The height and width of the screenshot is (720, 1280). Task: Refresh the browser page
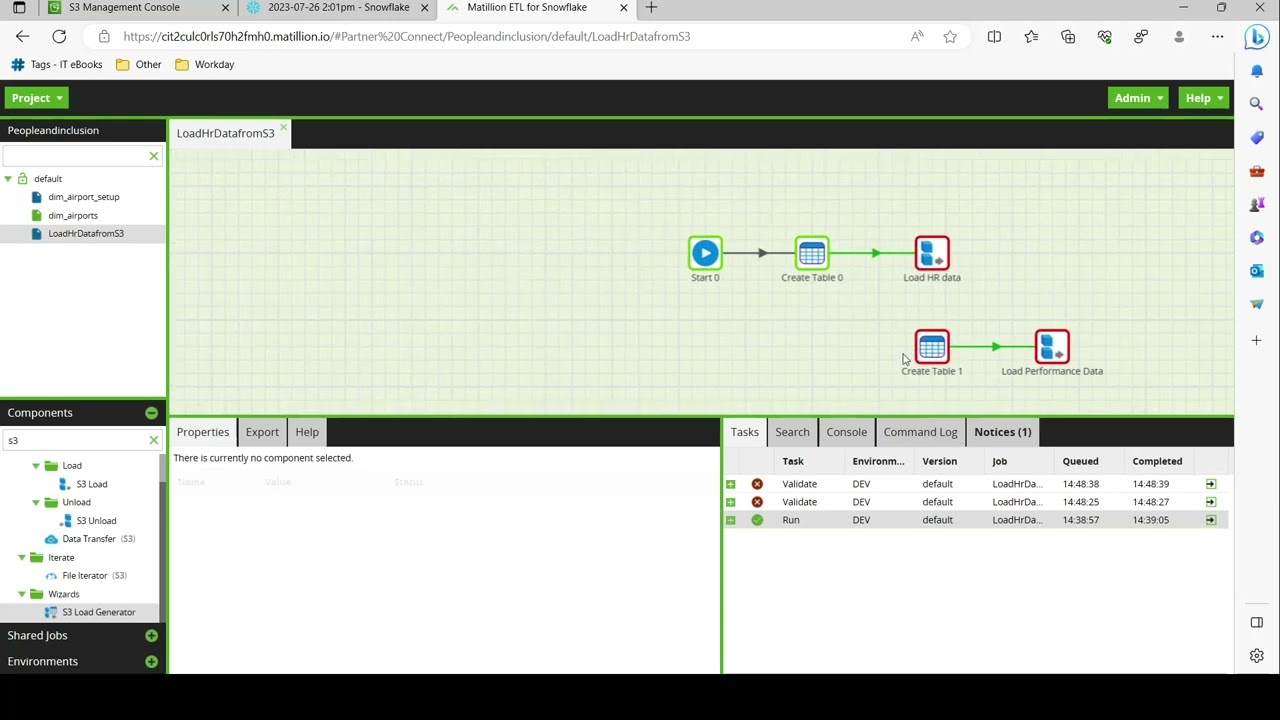(59, 37)
